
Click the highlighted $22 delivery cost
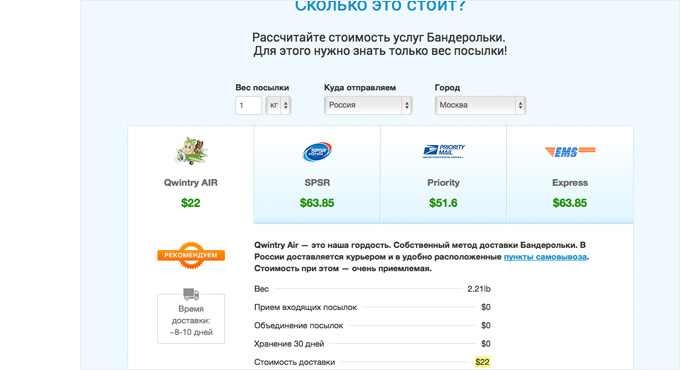(x=482, y=362)
